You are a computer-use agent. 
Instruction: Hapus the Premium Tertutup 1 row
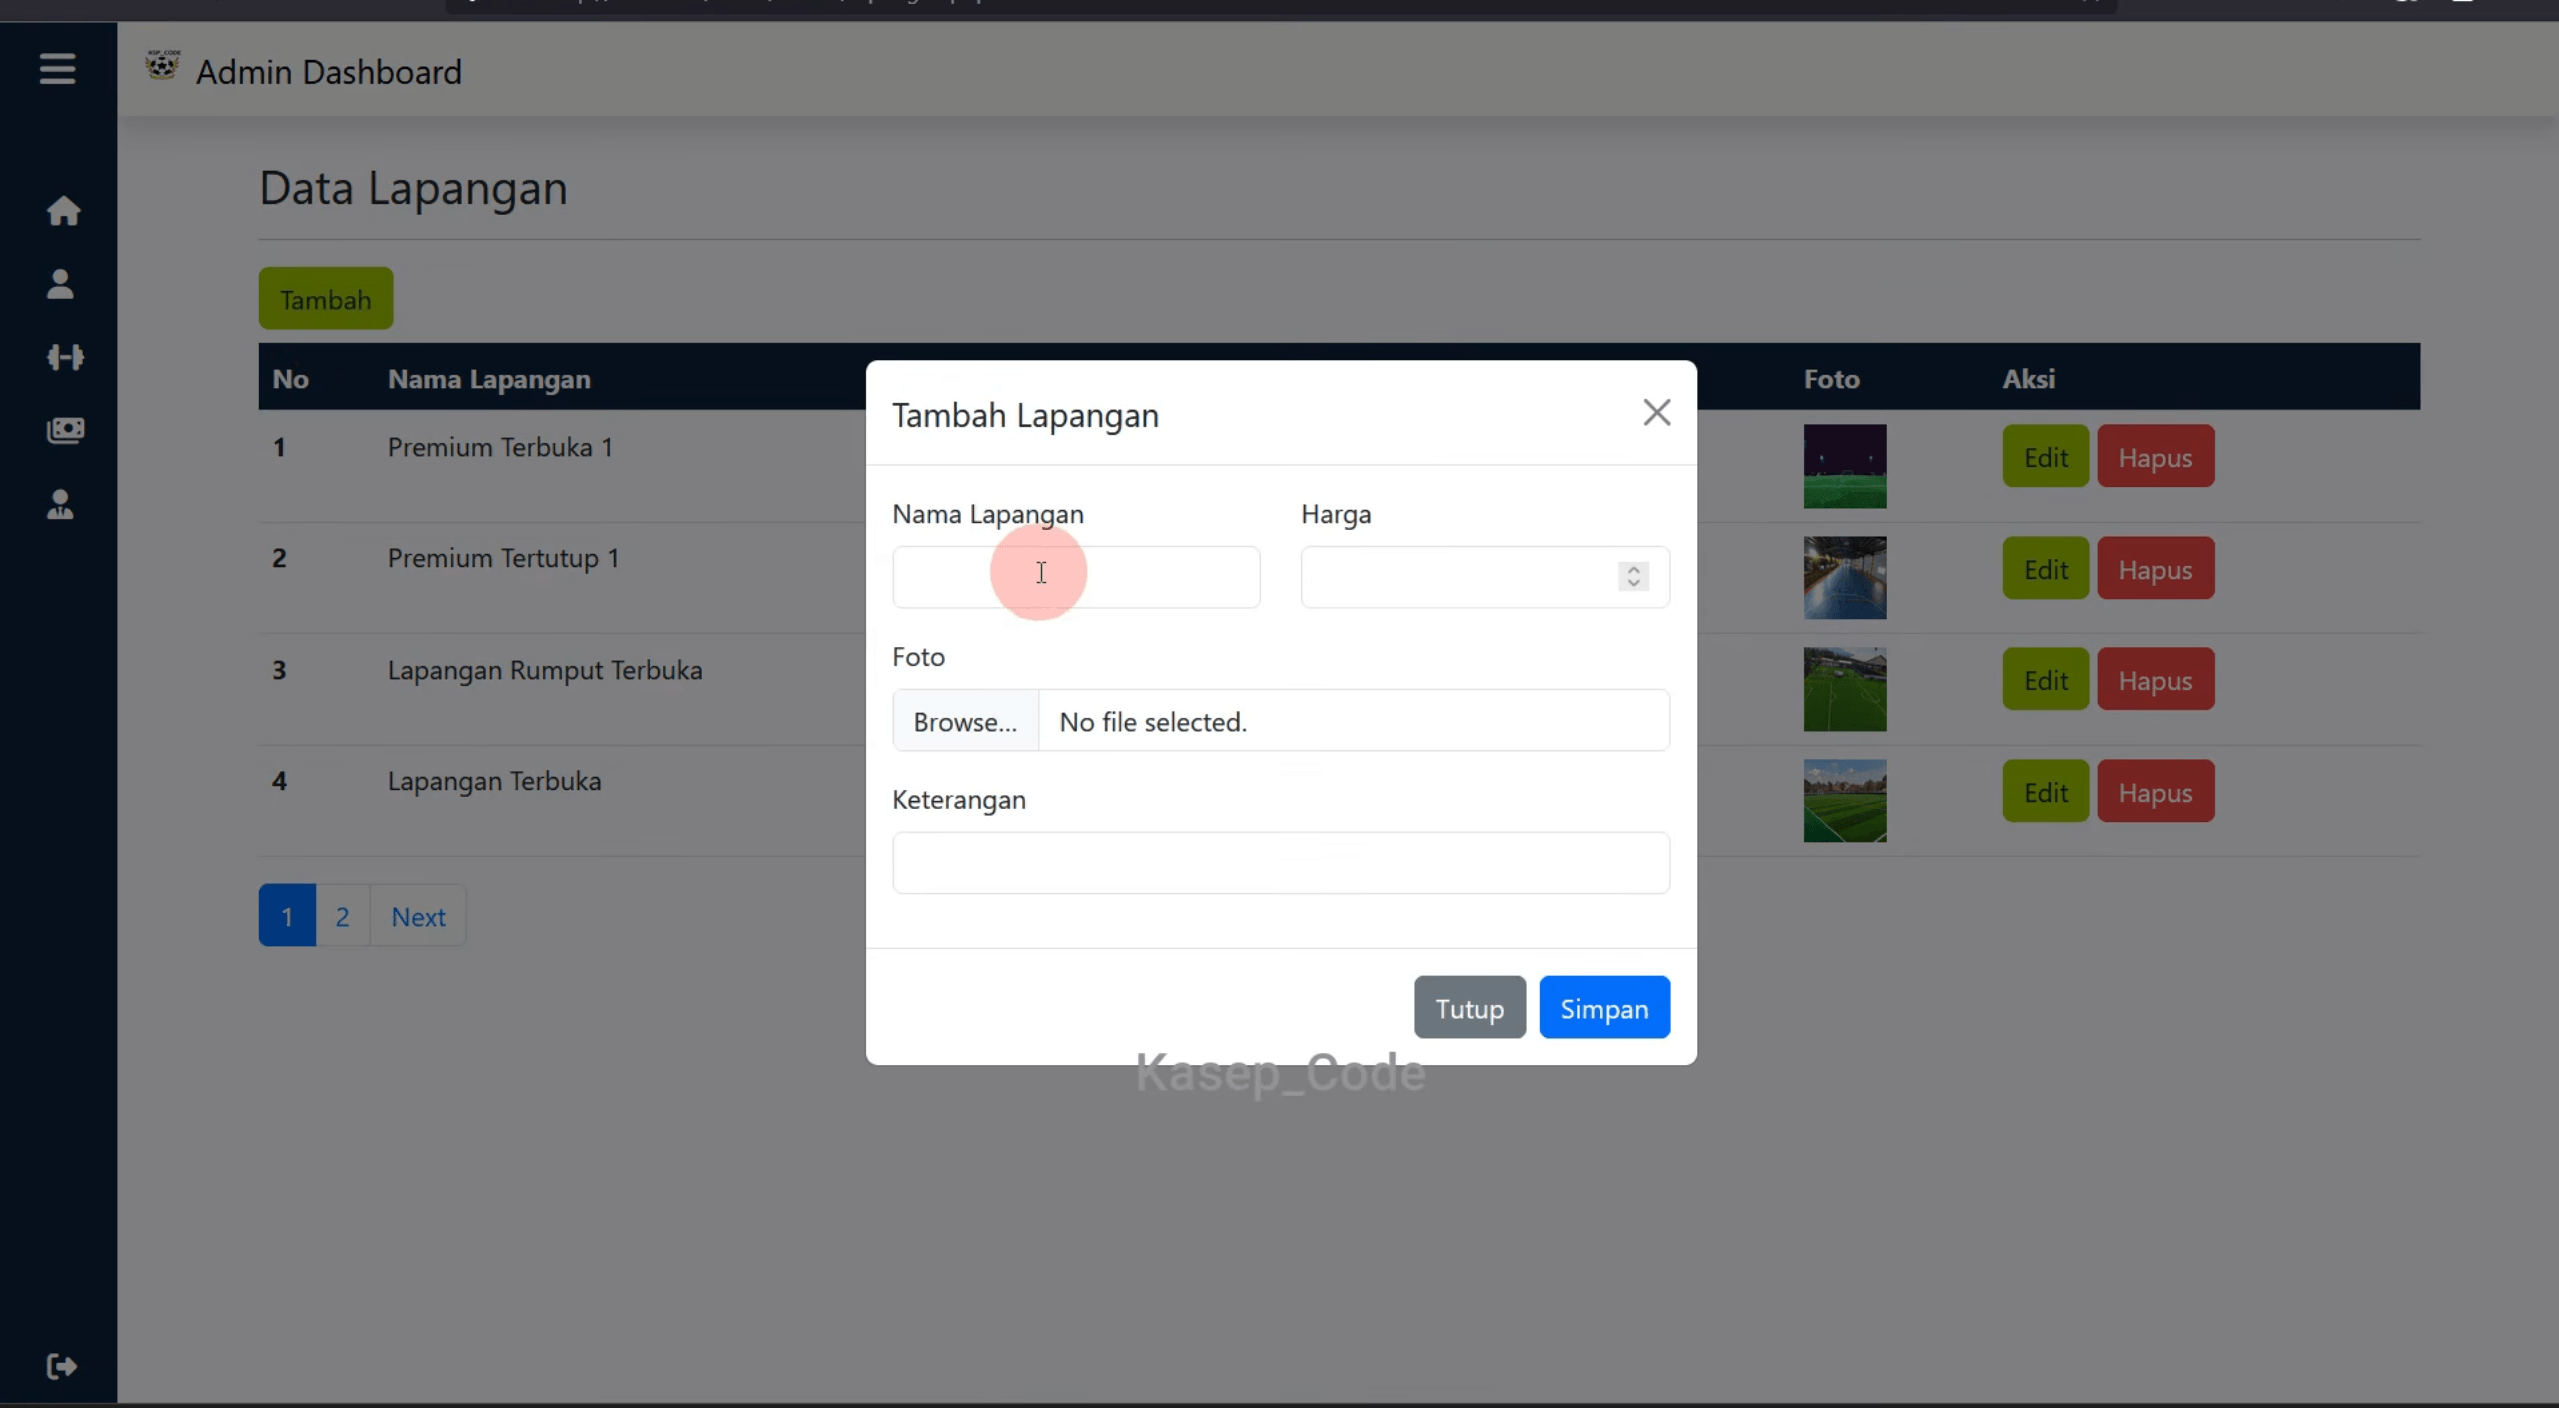click(2155, 568)
